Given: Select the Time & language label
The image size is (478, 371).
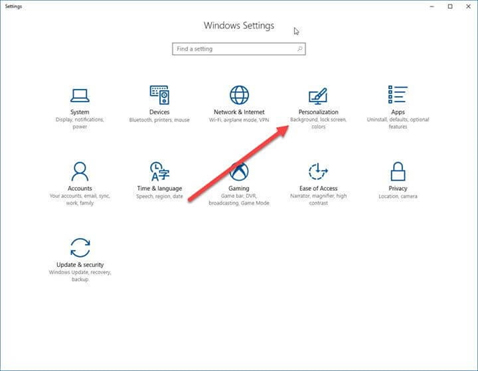Looking at the screenshot, I should click(159, 188).
